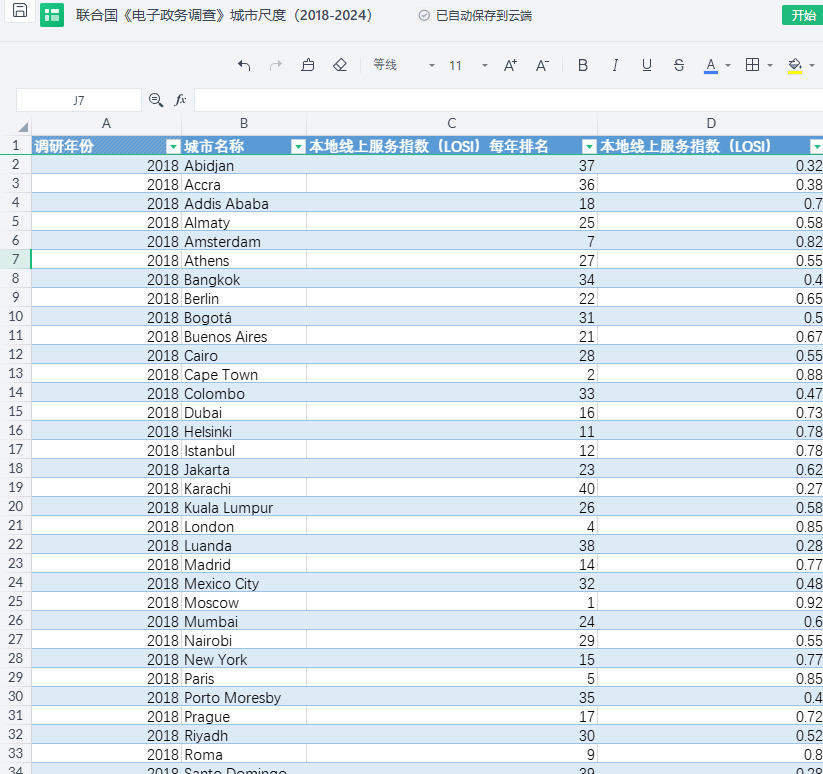Click Karachi's ranking cell showing 40
823x774 pixels.
(x=452, y=489)
